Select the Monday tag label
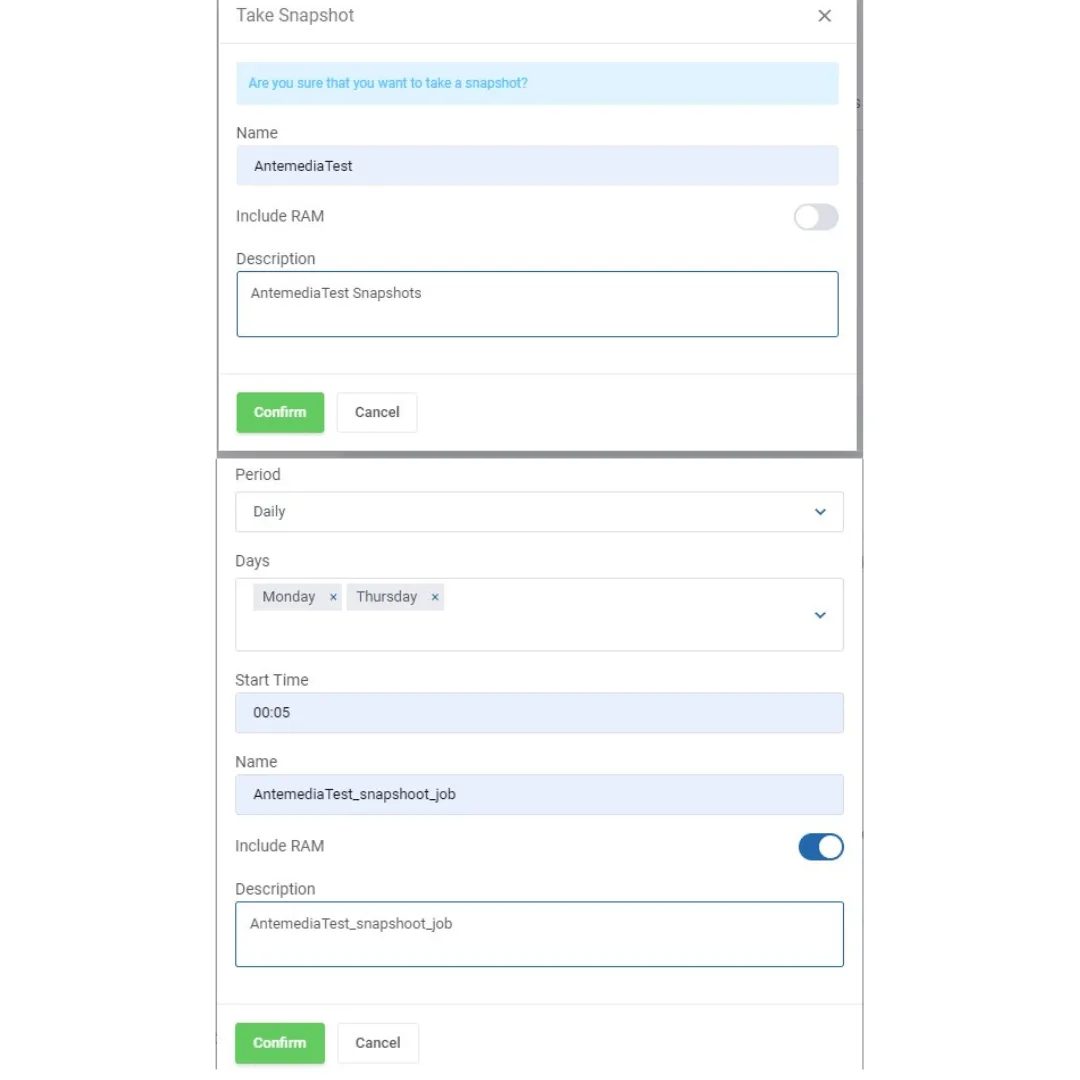1080x1080 pixels. 288,597
